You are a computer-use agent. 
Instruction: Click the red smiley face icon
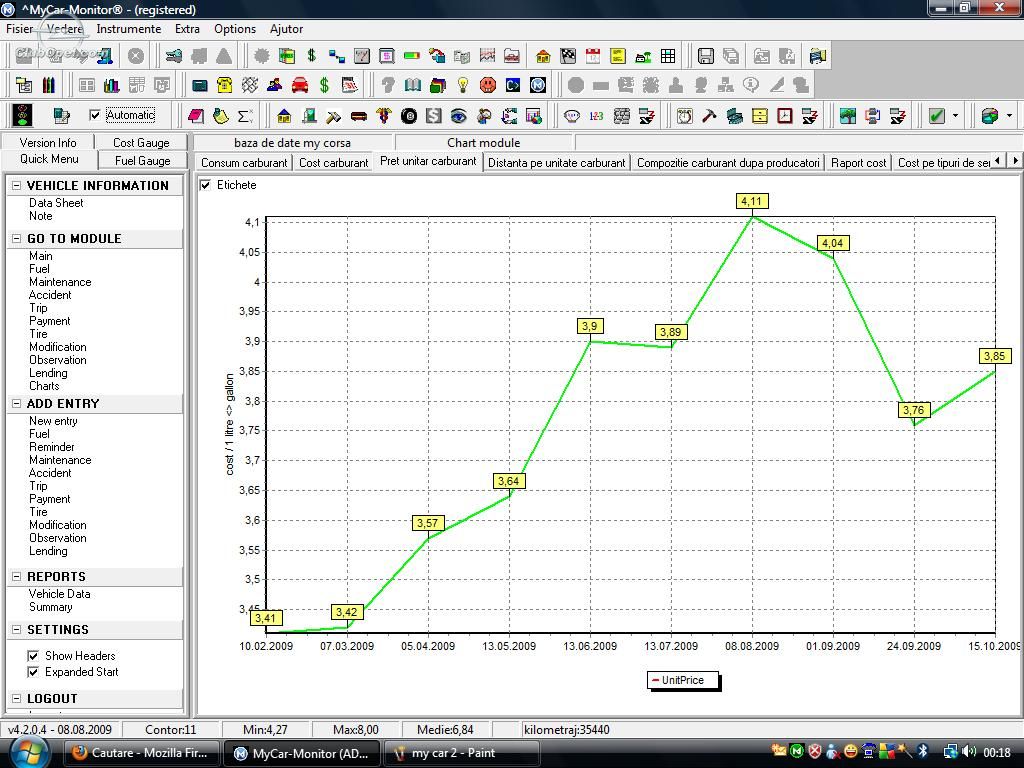[x=488, y=85]
